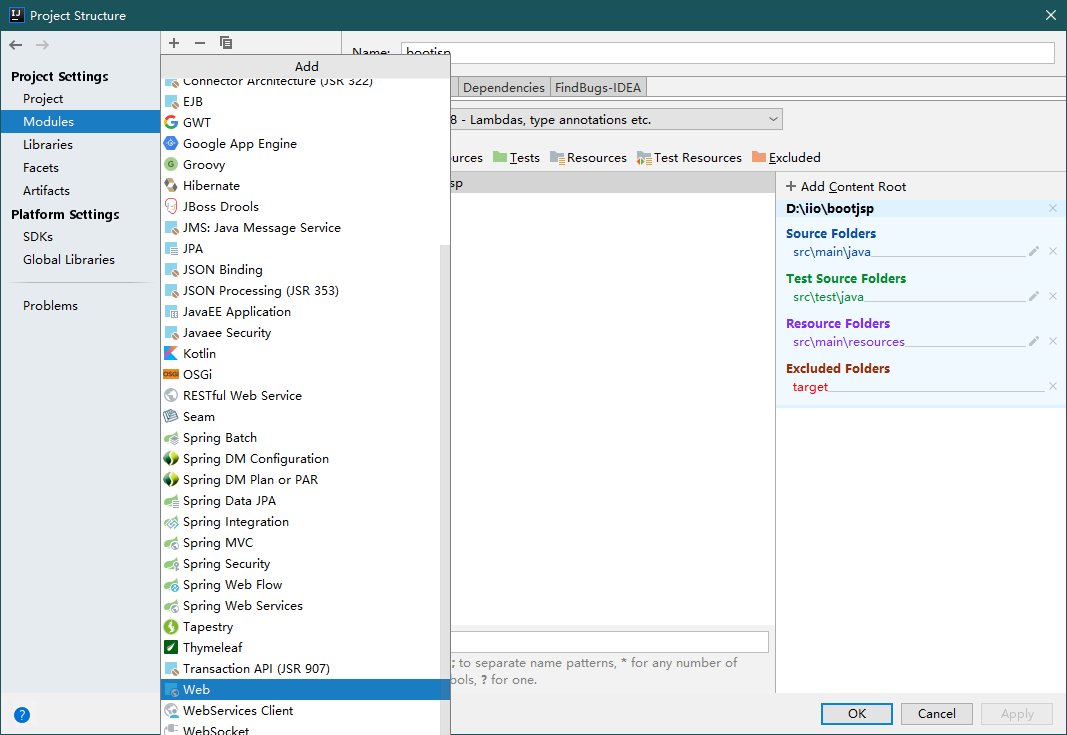
Task: Mark as Excluded folder button
Action: [x=787, y=158]
